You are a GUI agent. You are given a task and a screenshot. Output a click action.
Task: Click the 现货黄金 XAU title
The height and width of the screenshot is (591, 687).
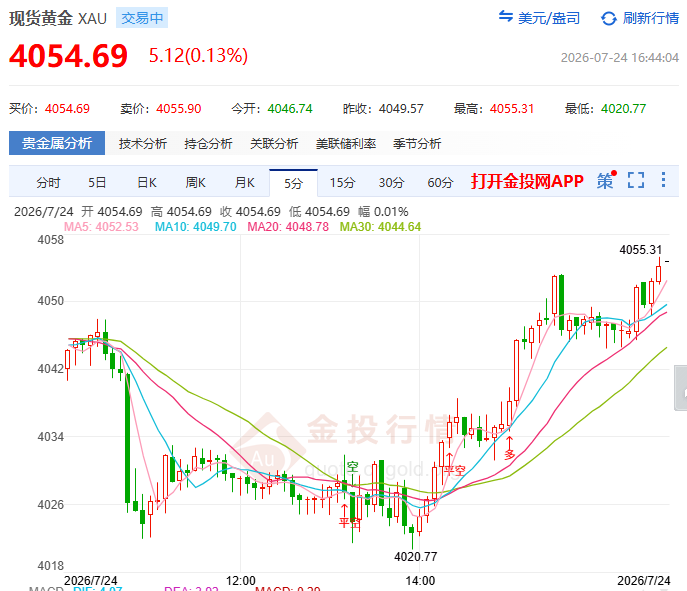pos(58,18)
